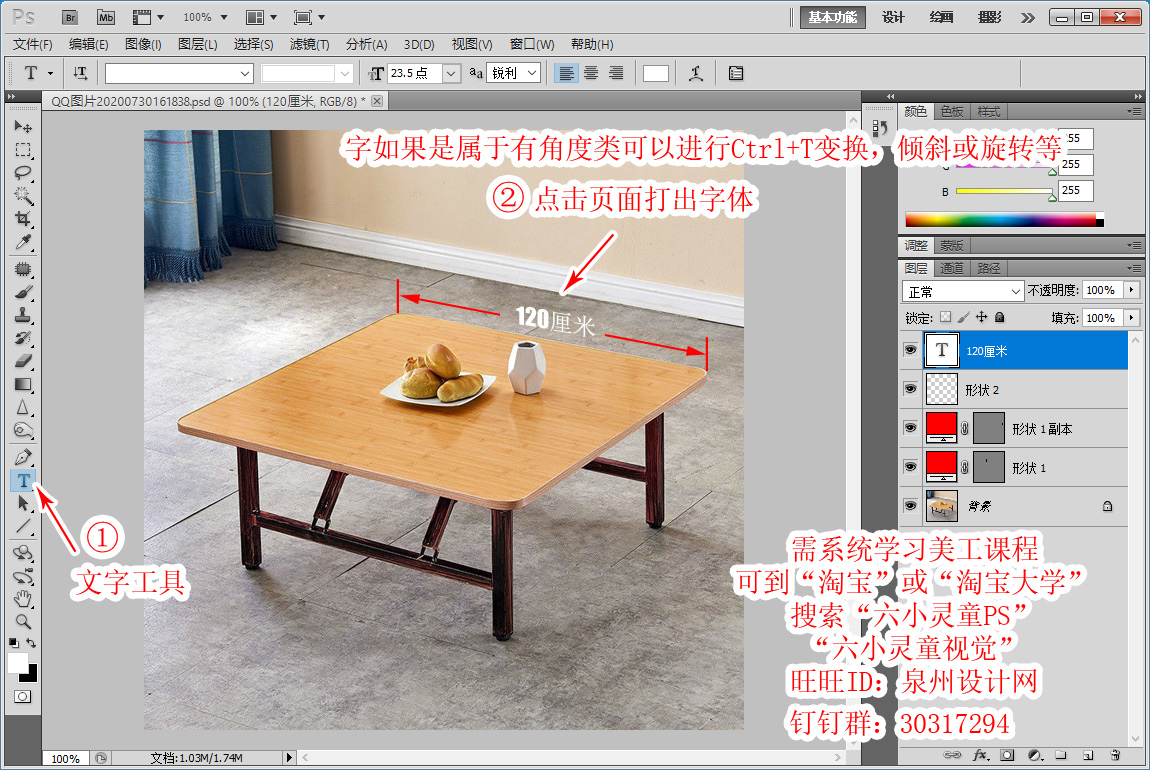Viewport: 1150px width, 770px height.
Task: Select the Eyedropper tool
Action: click(x=23, y=242)
